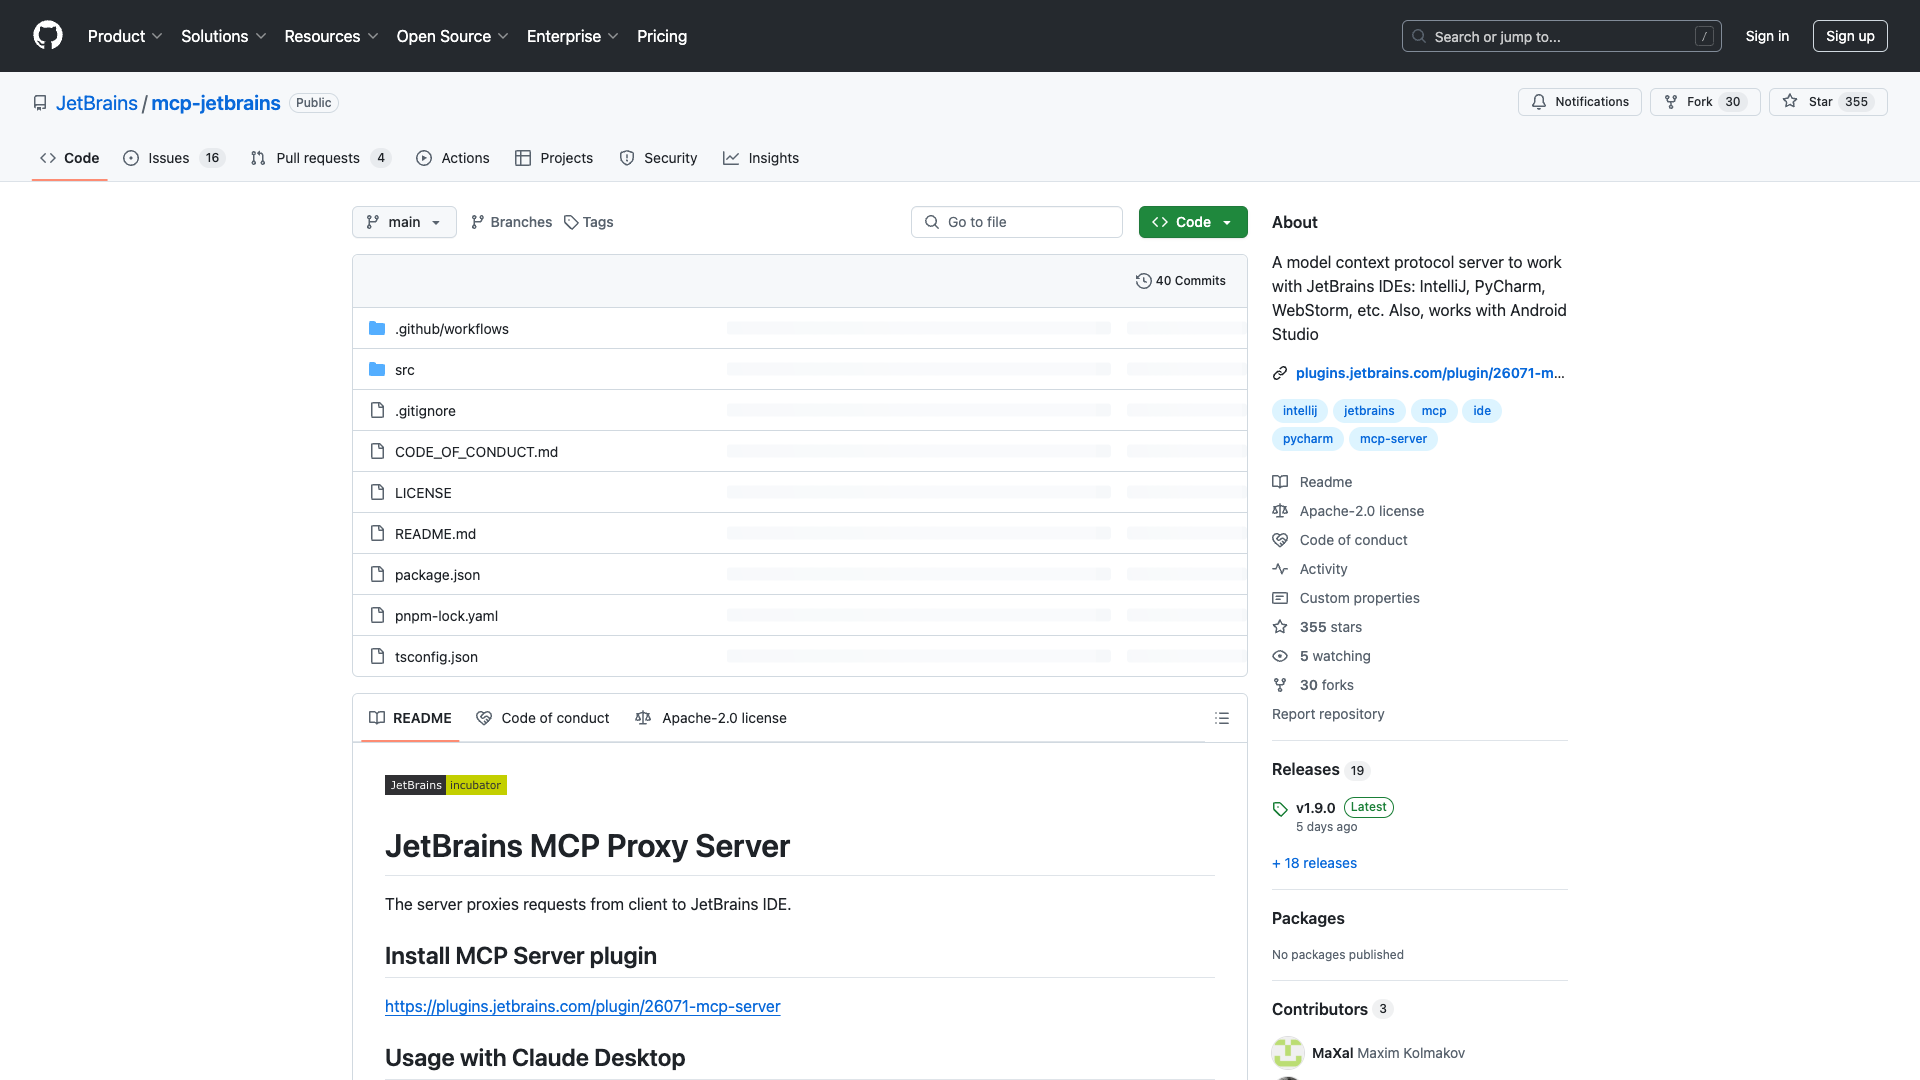Screen dimensions: 1920x1080
Task: Open the README outline list icon
Action: click(1222, 718)
